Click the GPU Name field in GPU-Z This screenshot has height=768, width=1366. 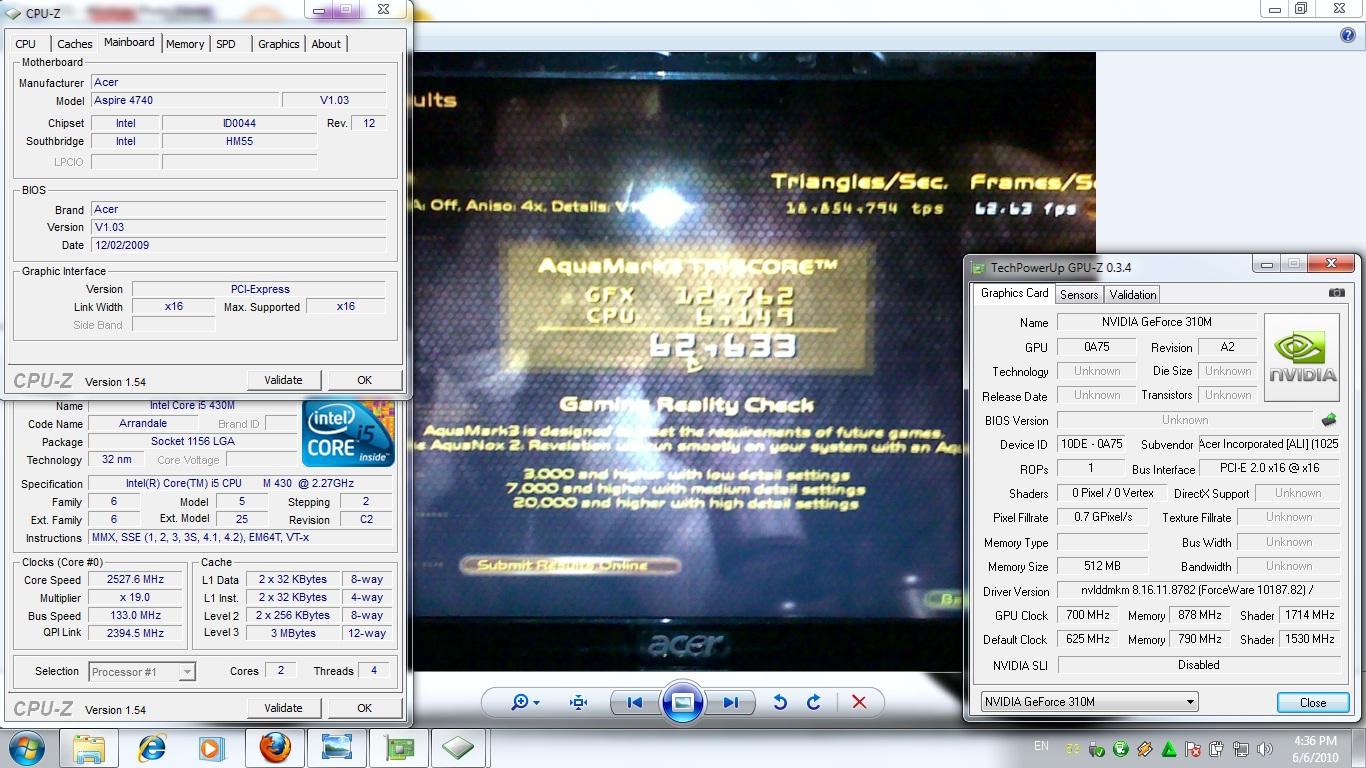coord(1156,322)
